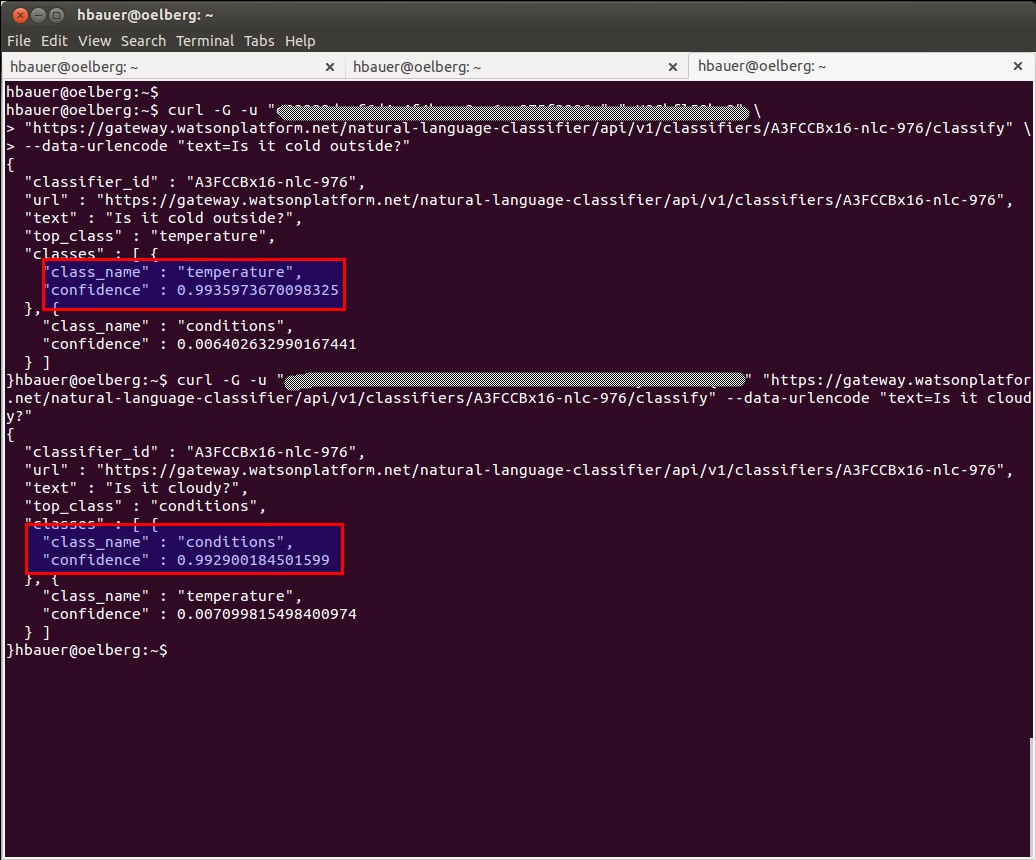Screen dimensions: 1036x860
Task: Click the highlighted temperature confidence value
Action: pos(258,290)
